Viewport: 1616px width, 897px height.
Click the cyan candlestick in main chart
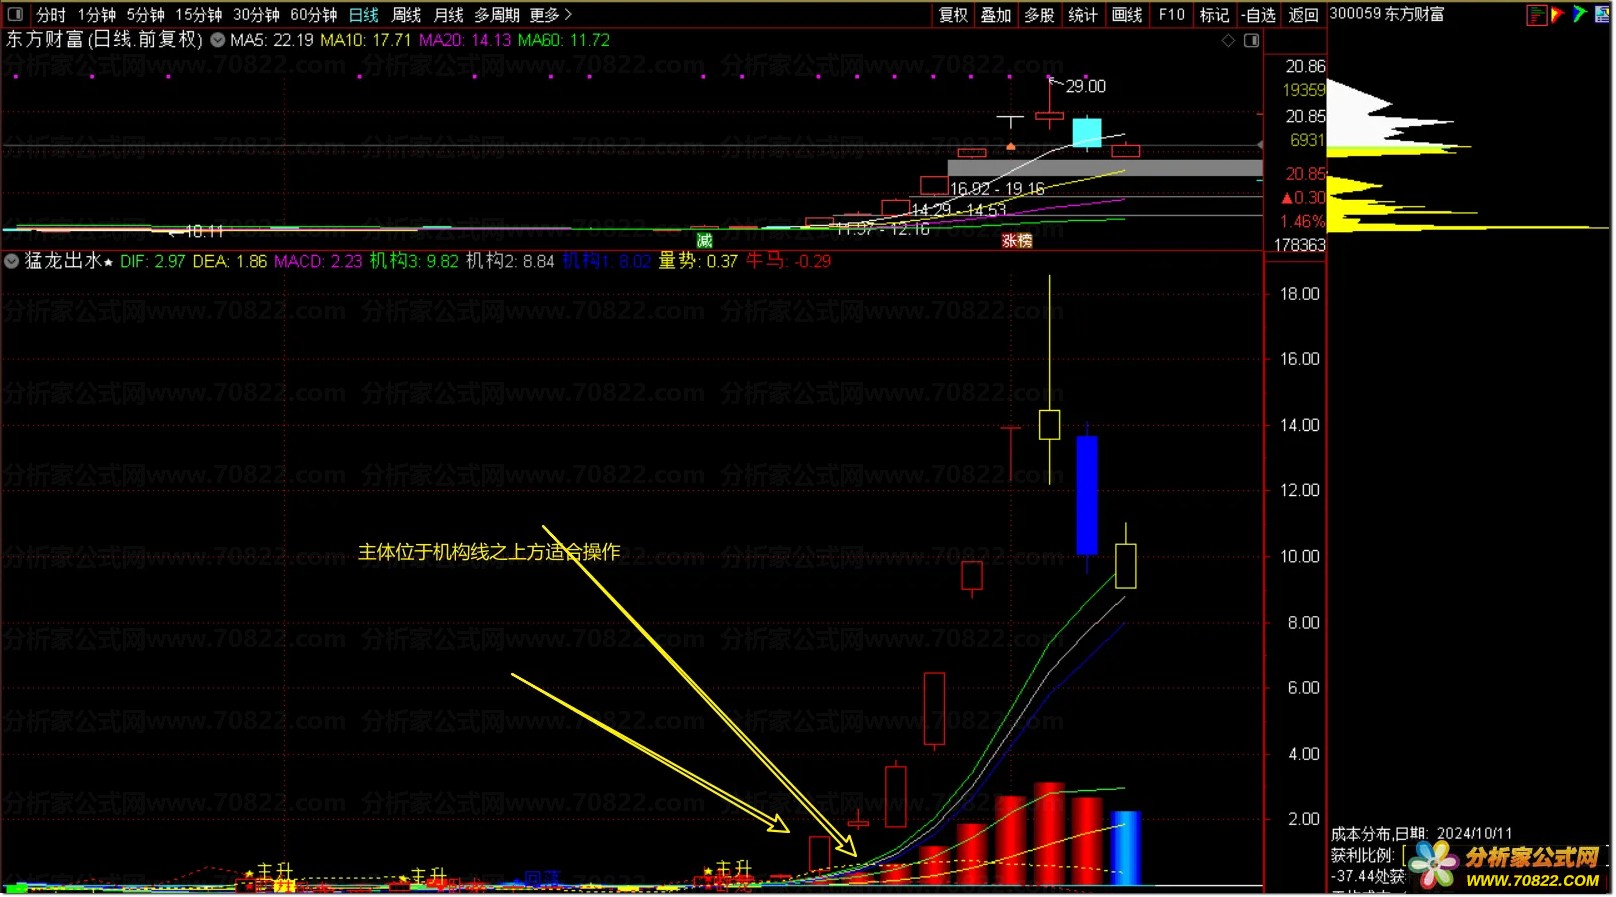tap(1087, 132)
